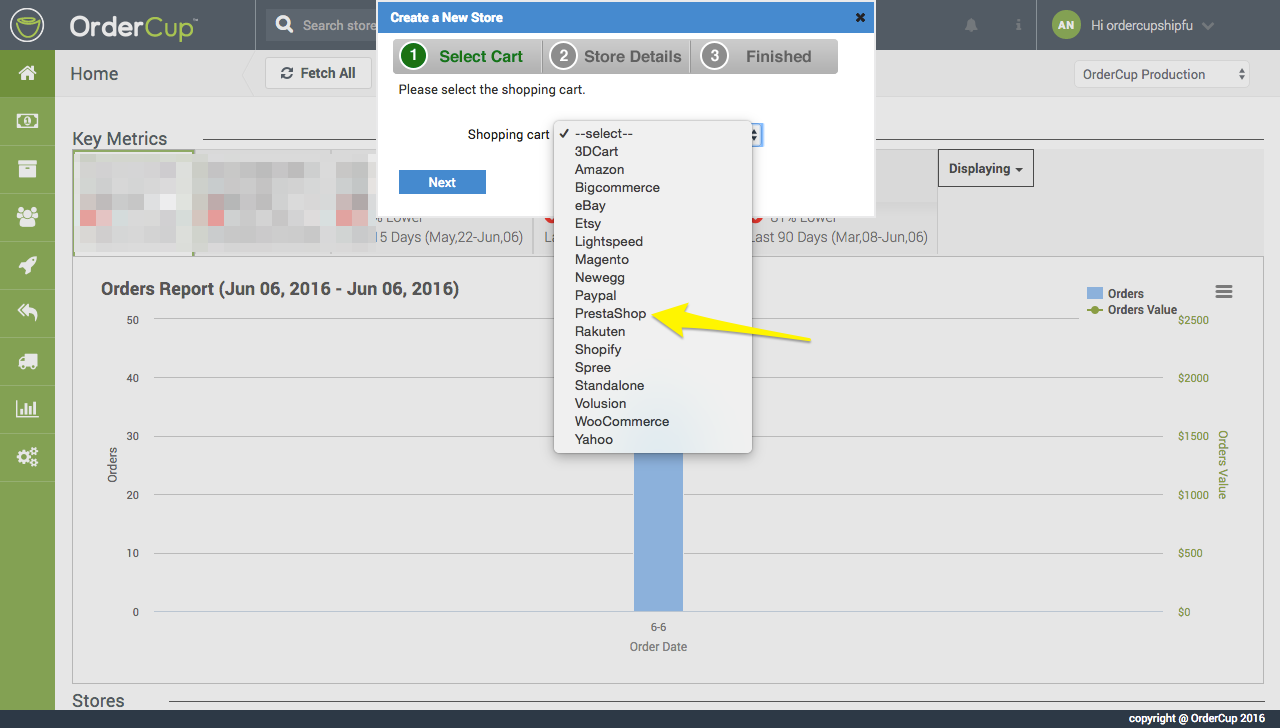Choose Rakuten from the cart list
Image resolution: width=1280 pixels, height=728 pixels.
653,331
